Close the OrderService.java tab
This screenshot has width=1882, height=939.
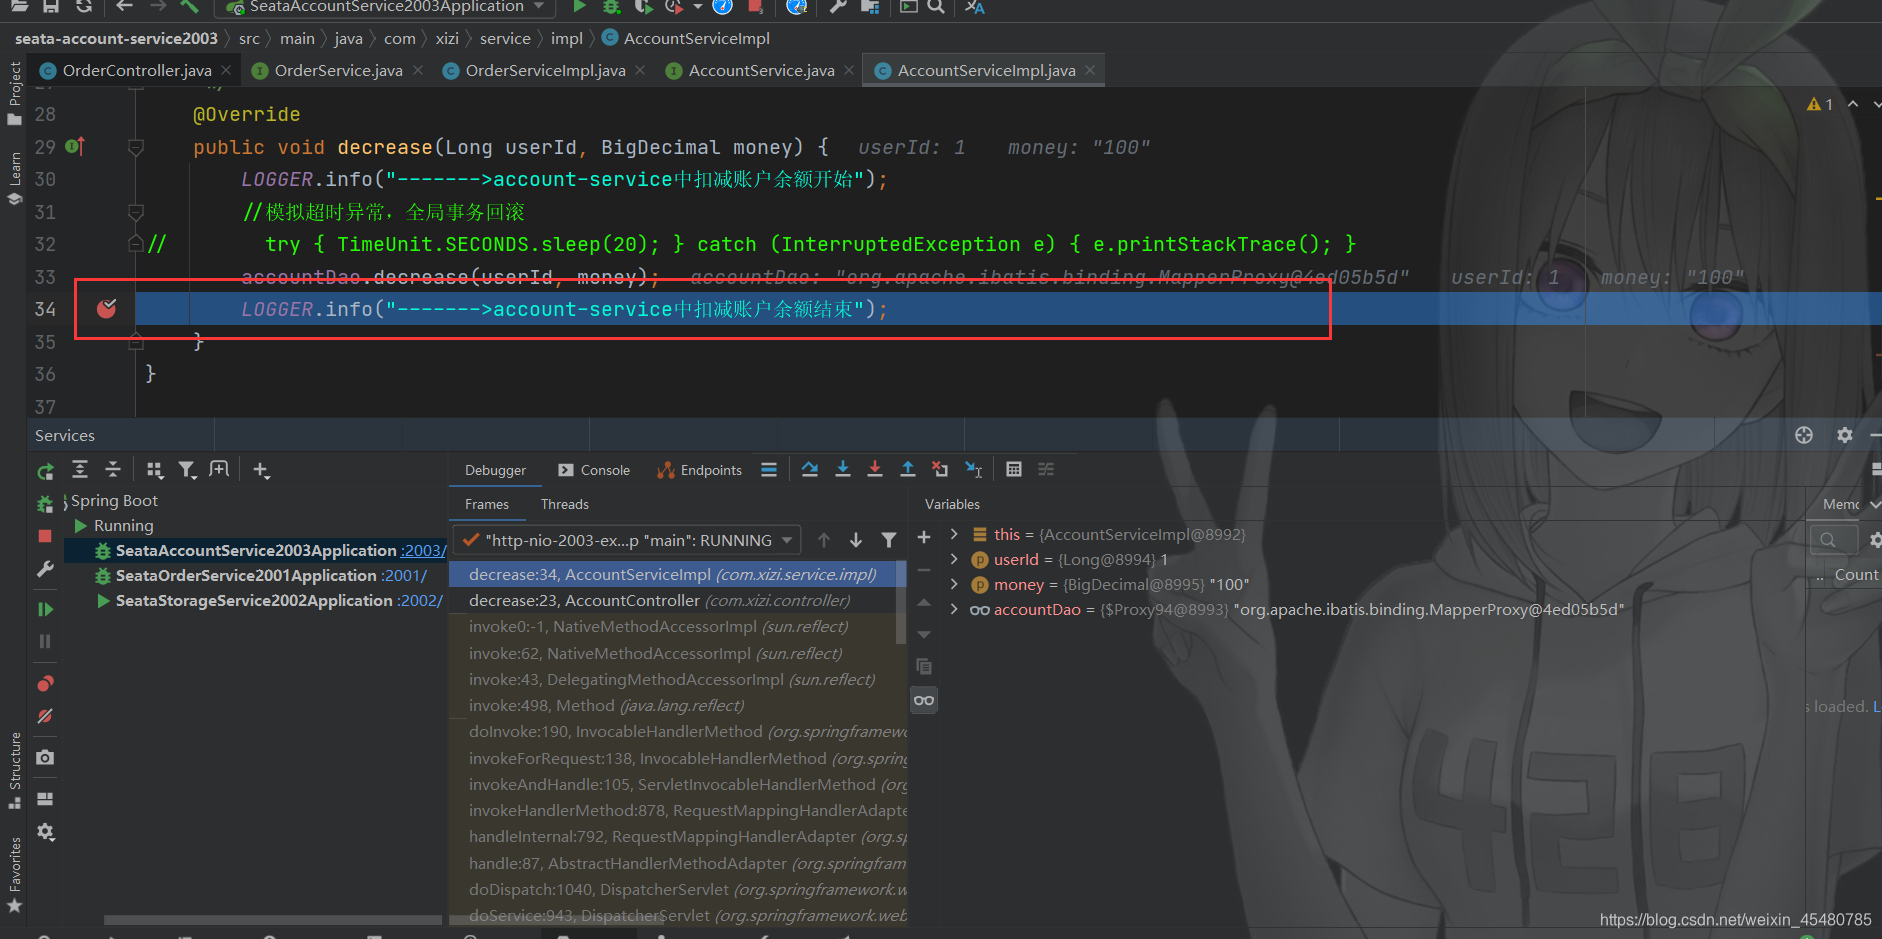point(418,70)
